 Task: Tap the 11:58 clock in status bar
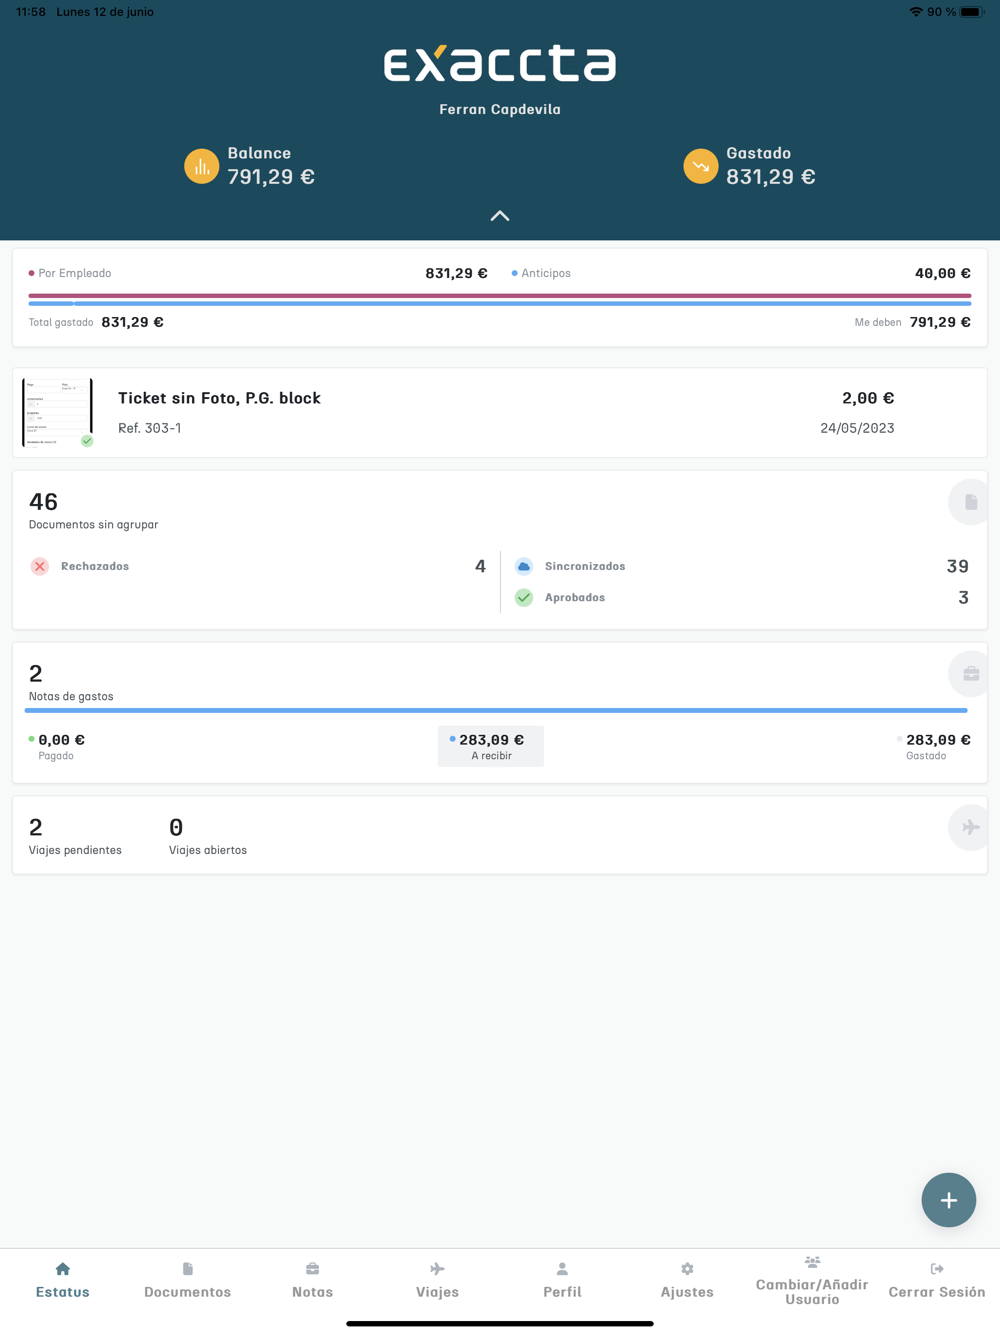pos(31,12)
